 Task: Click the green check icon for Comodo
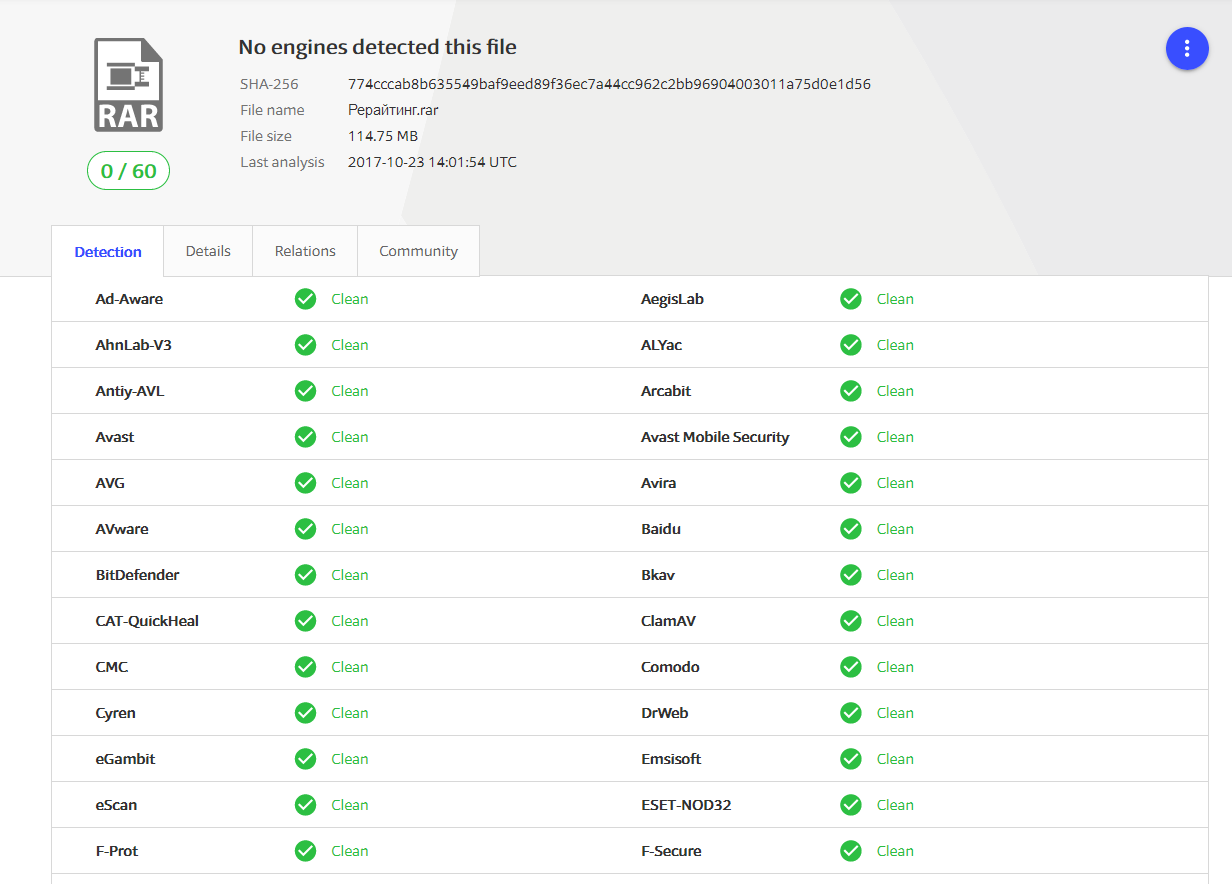(x=851, y=667)
